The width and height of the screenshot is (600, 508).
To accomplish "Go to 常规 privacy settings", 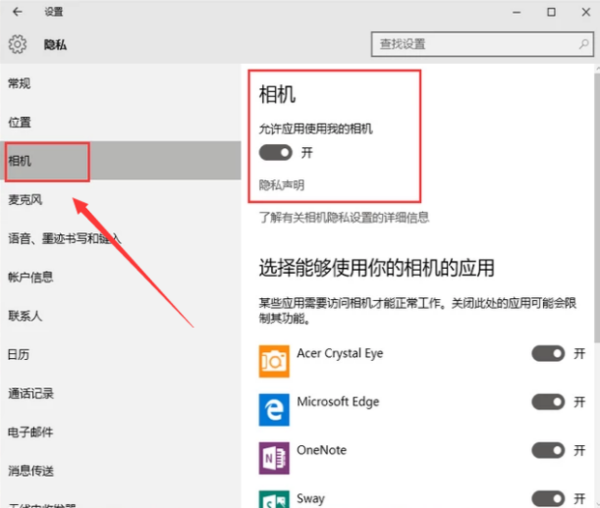I will pyautogui.click(x=20, y=83).
